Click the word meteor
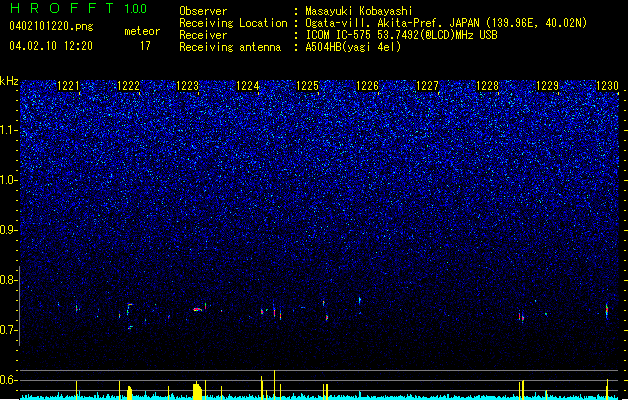This screenshot has width=629, height=400. click(x=142, y=31)
